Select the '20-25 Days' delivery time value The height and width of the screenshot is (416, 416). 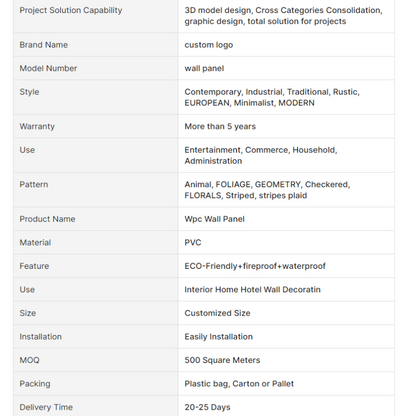click(207, 407)
